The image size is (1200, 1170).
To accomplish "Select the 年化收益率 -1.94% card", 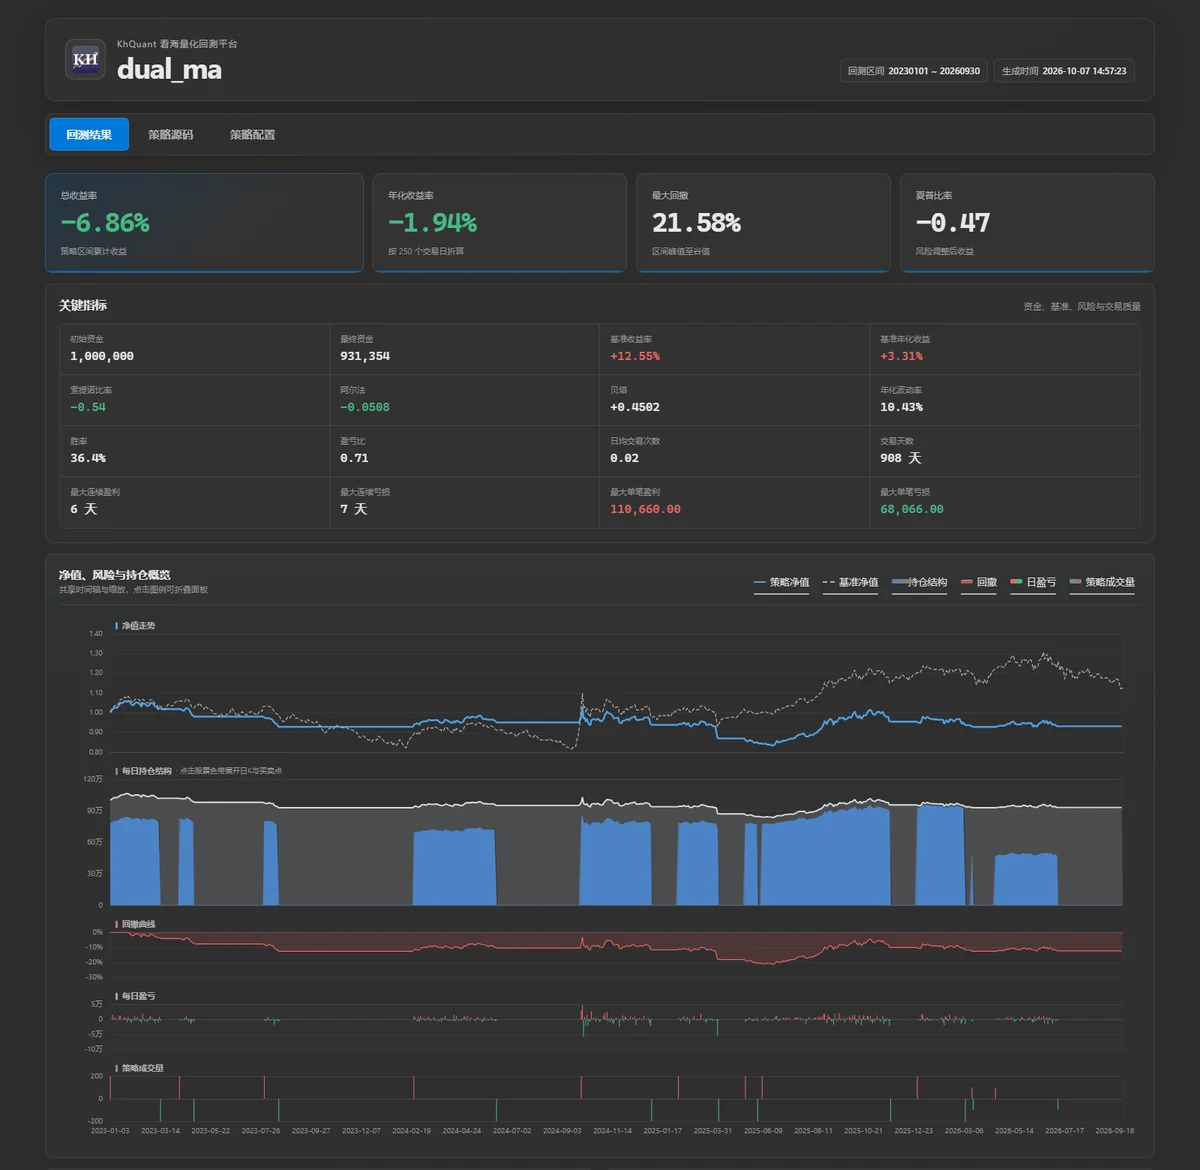I will tap(499, 222).
